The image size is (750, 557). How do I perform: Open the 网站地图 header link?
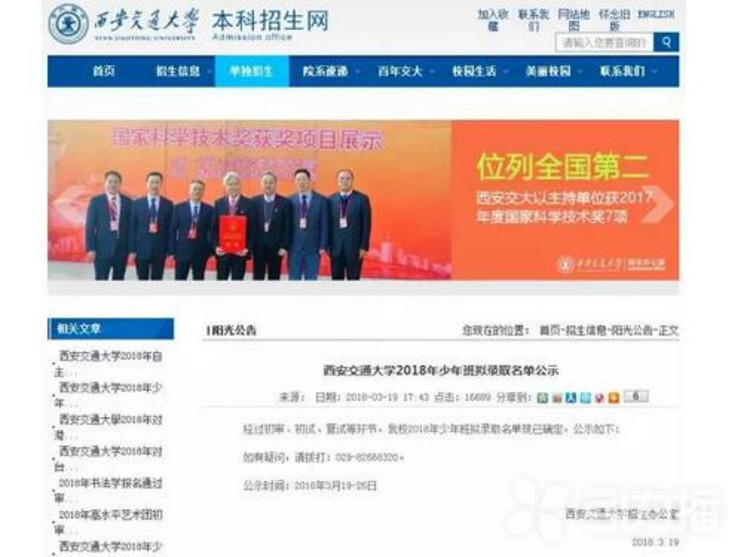574,20
